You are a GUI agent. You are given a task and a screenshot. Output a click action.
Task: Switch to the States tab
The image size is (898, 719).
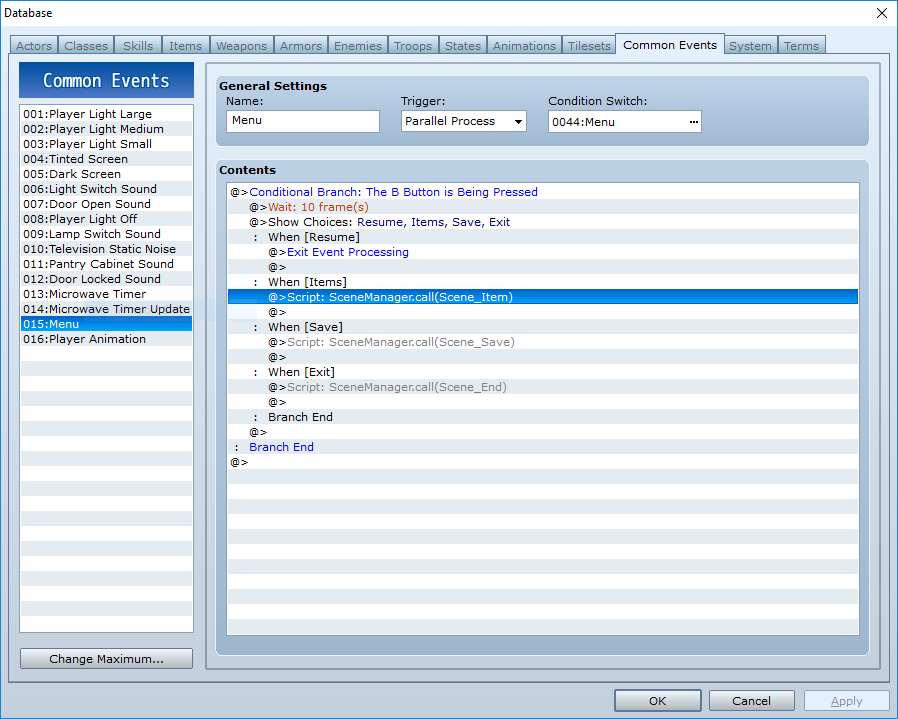point(463,46)
